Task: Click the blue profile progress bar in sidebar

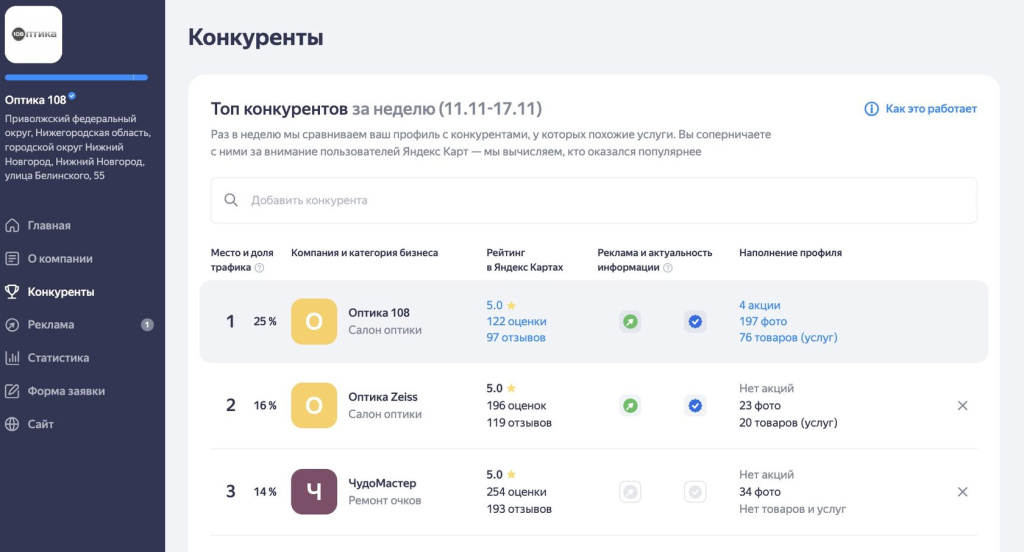Action: (76, 78)
